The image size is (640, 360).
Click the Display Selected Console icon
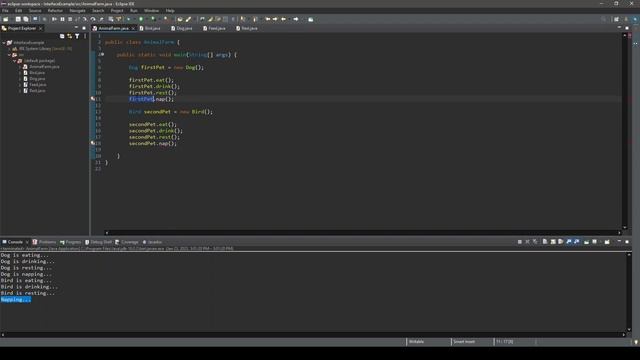[x=594, y=242]
